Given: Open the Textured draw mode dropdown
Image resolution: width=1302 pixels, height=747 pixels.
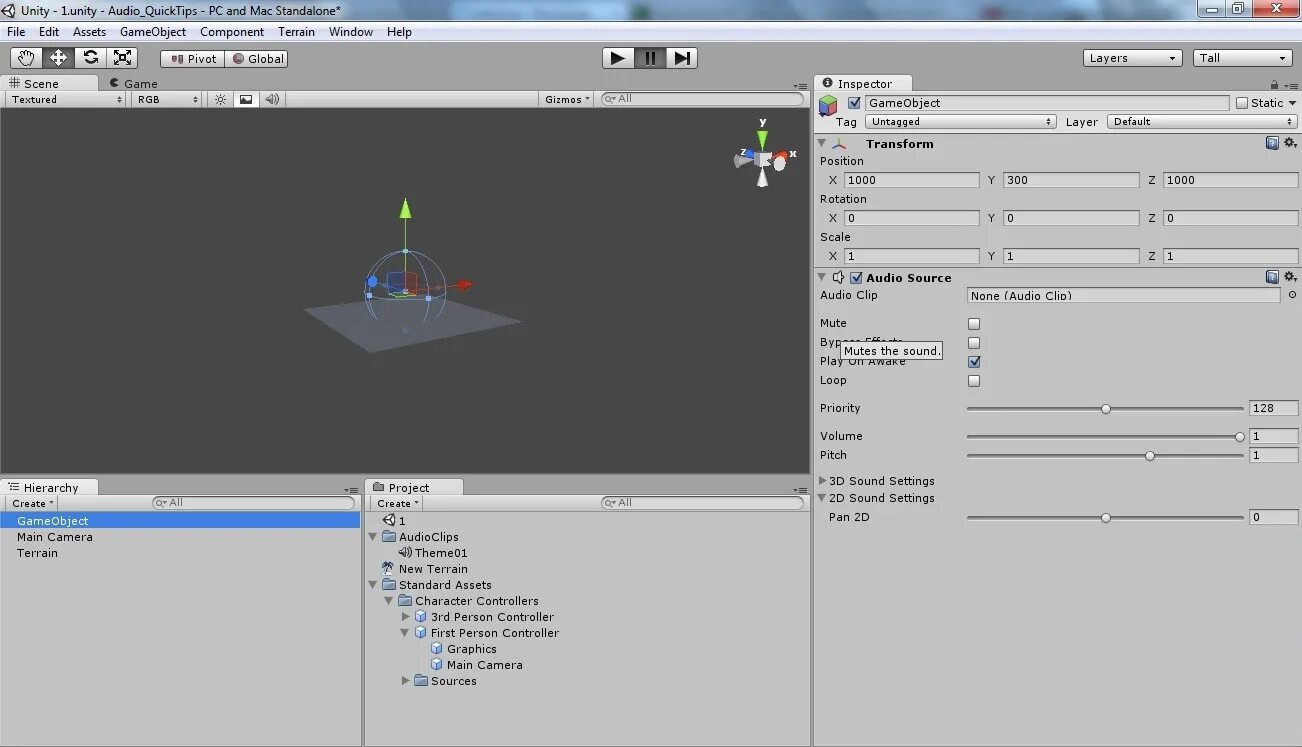Looking at the screenshot, I should click(x=65, y=99).
